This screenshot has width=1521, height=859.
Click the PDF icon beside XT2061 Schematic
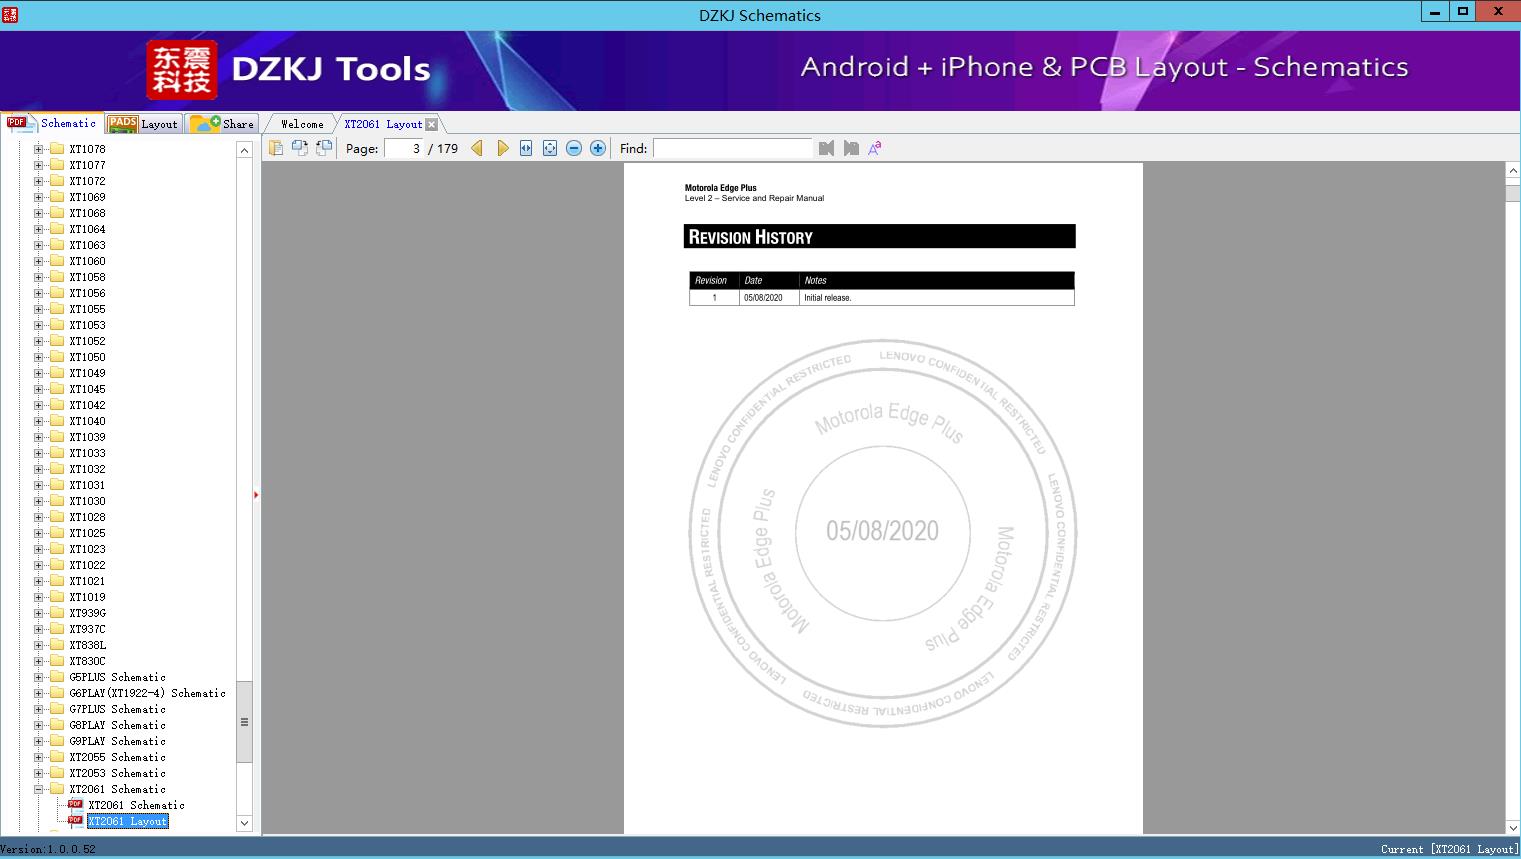pyautogui.click(x=75, y=805)
